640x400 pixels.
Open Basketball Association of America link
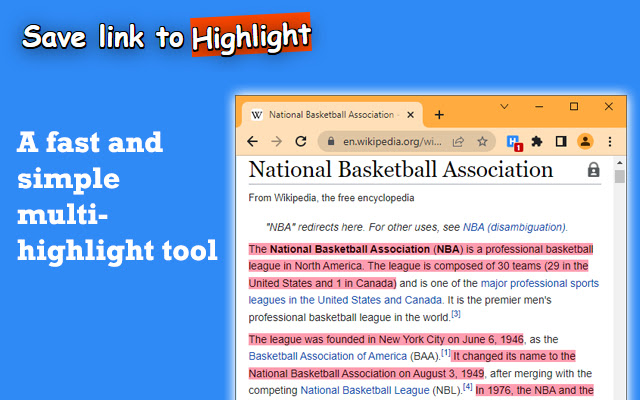pos(328,356)
